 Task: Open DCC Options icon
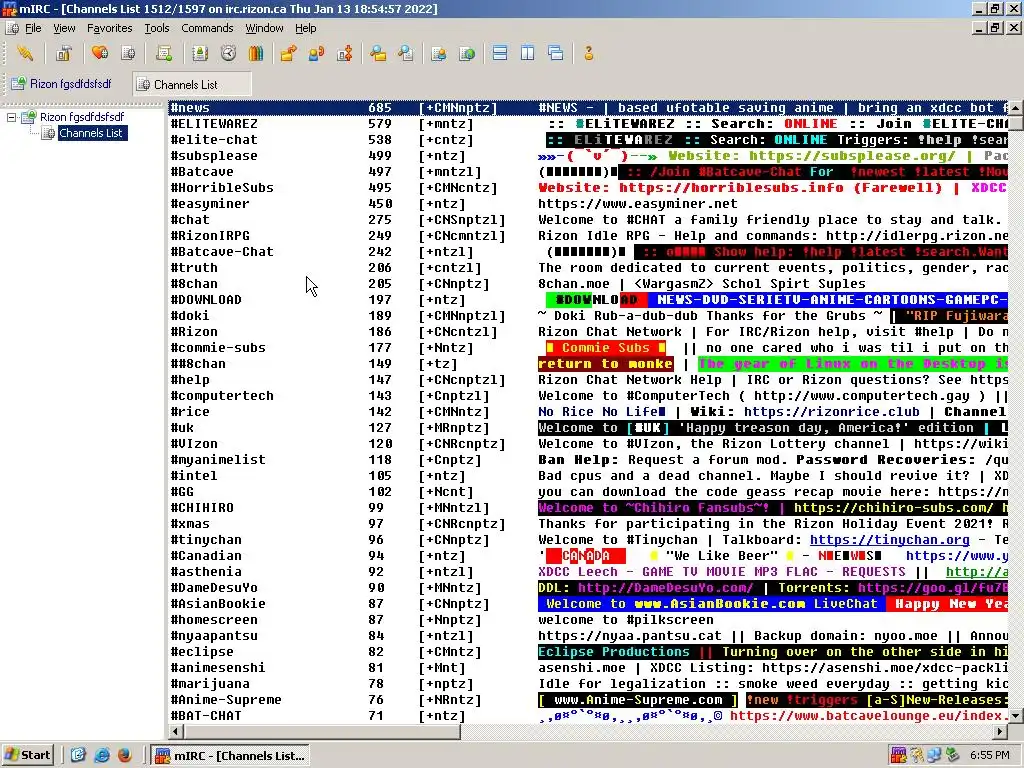pyautogui.click(x=344, y=53)
